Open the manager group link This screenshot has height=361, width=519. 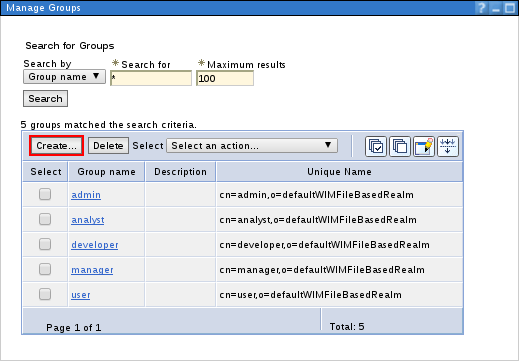click(92, 270)
